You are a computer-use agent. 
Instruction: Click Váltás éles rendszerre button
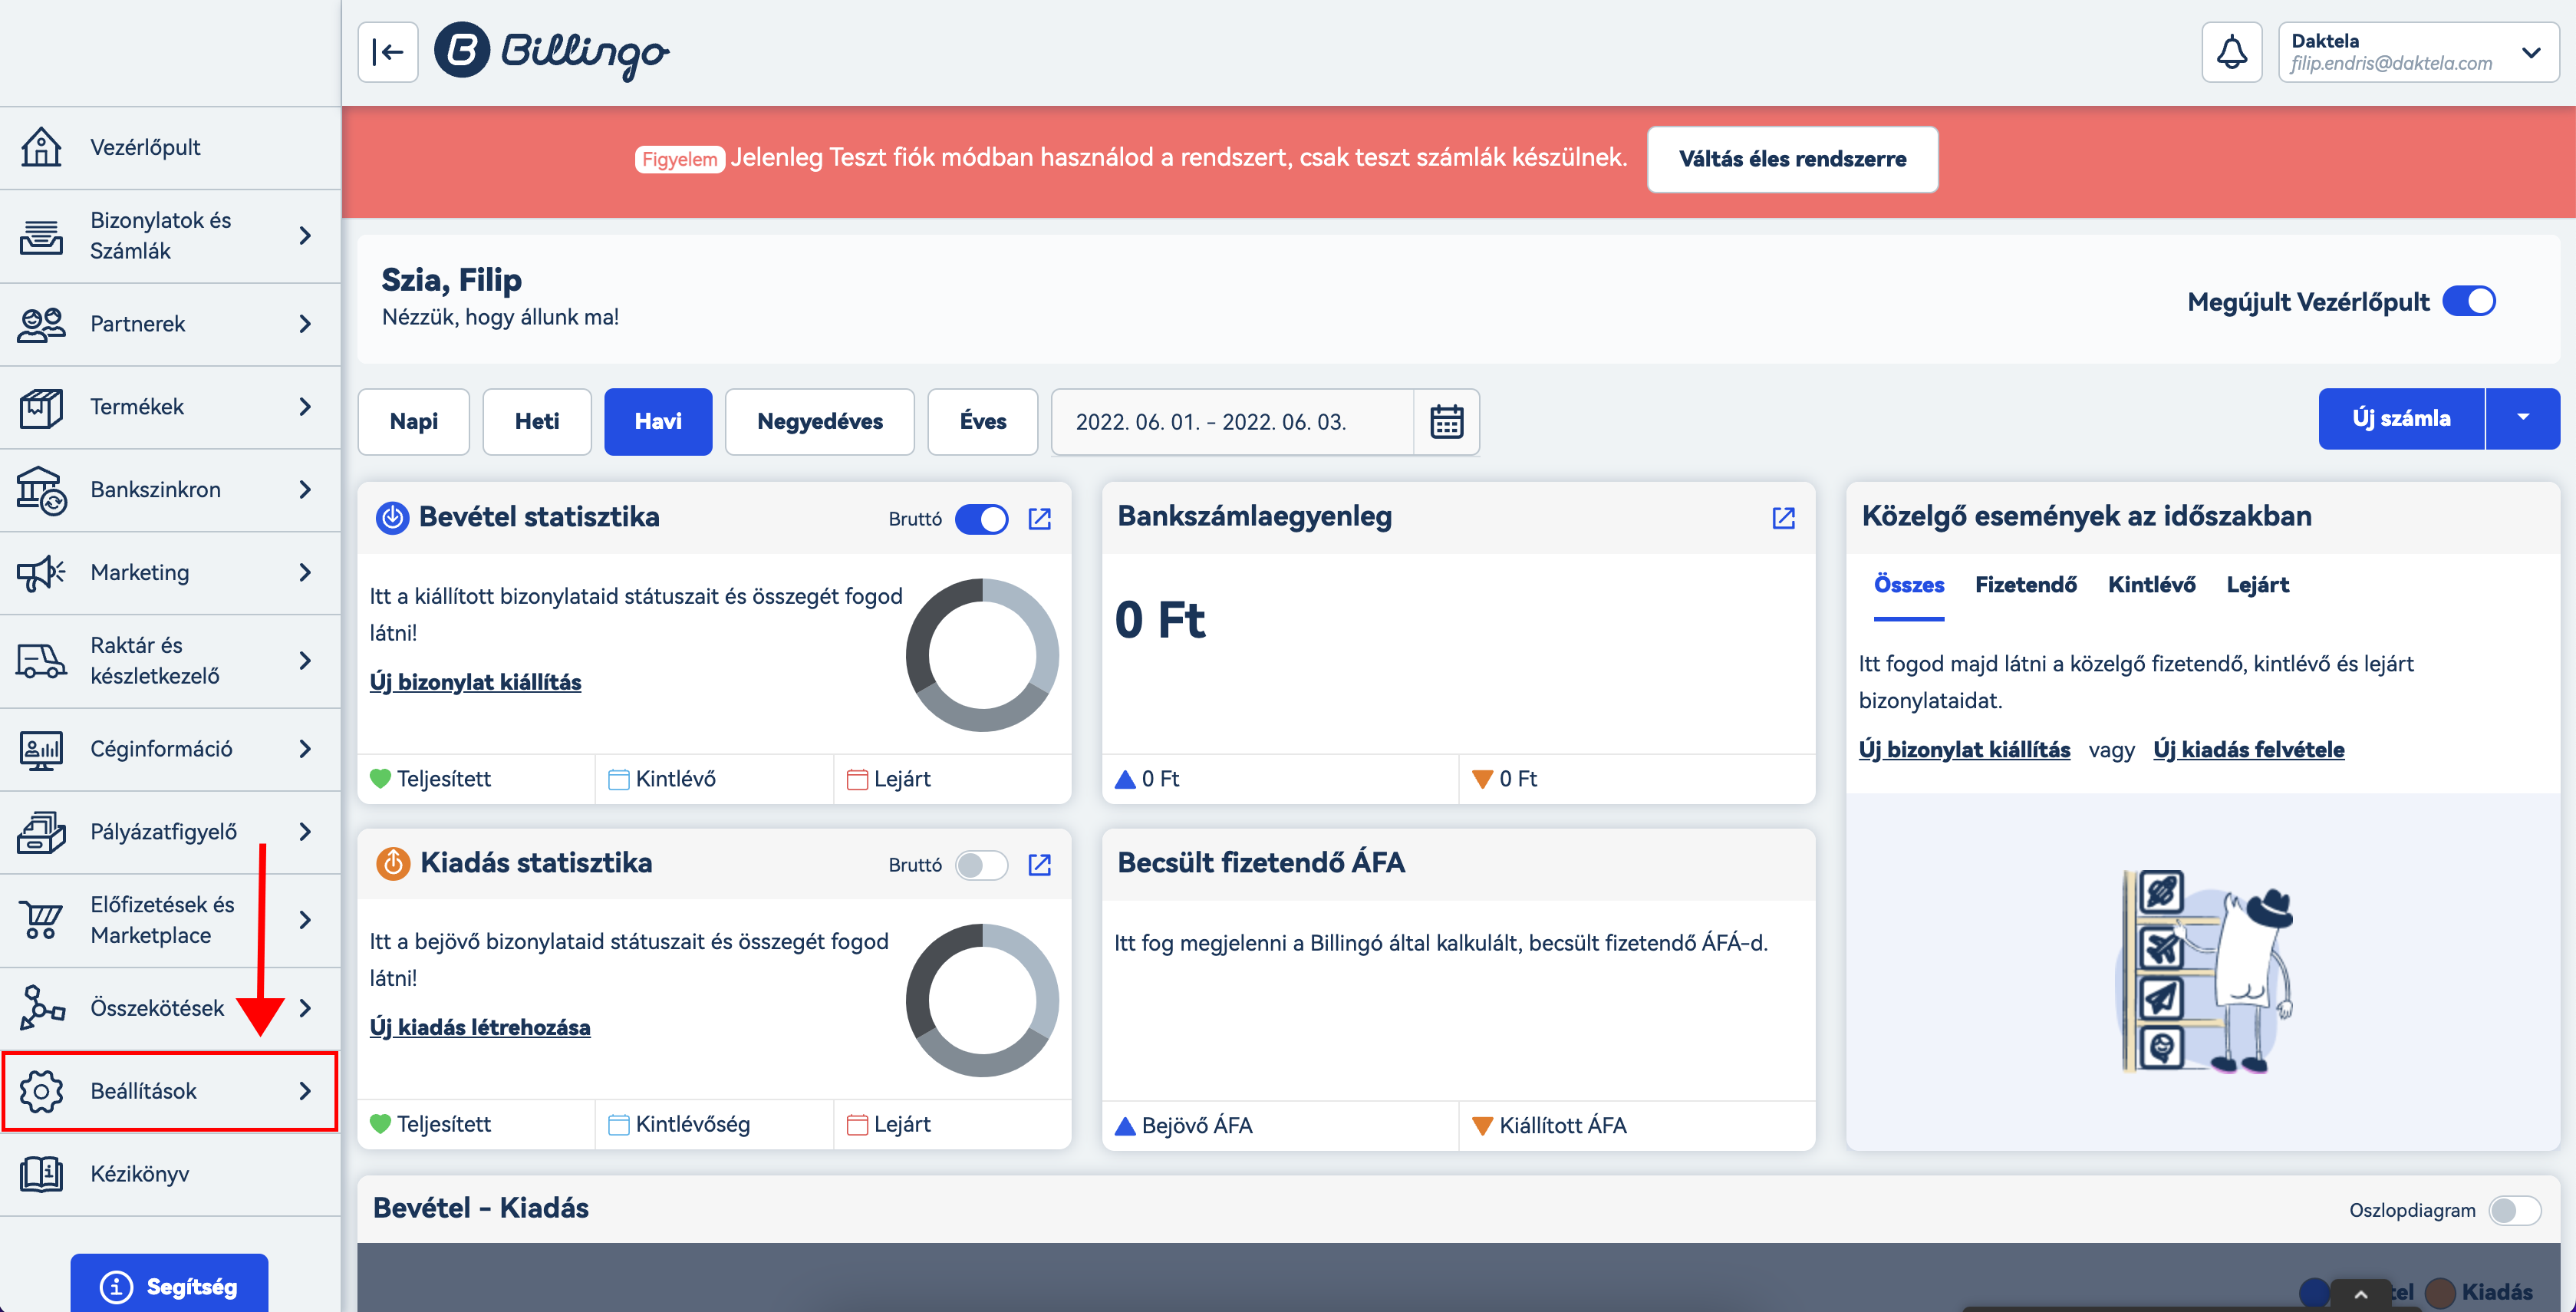coord(1792,158)
